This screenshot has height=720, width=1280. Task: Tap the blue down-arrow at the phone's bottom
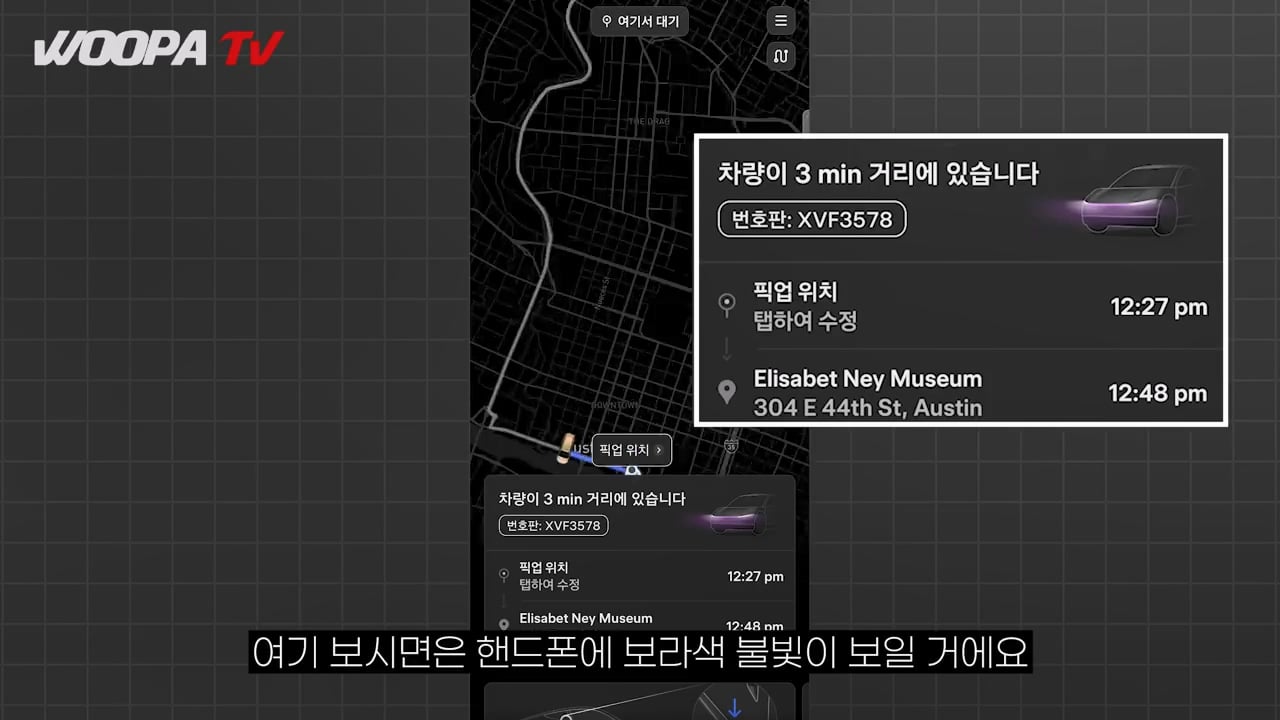pyautogui.click(x=734, y=708)
